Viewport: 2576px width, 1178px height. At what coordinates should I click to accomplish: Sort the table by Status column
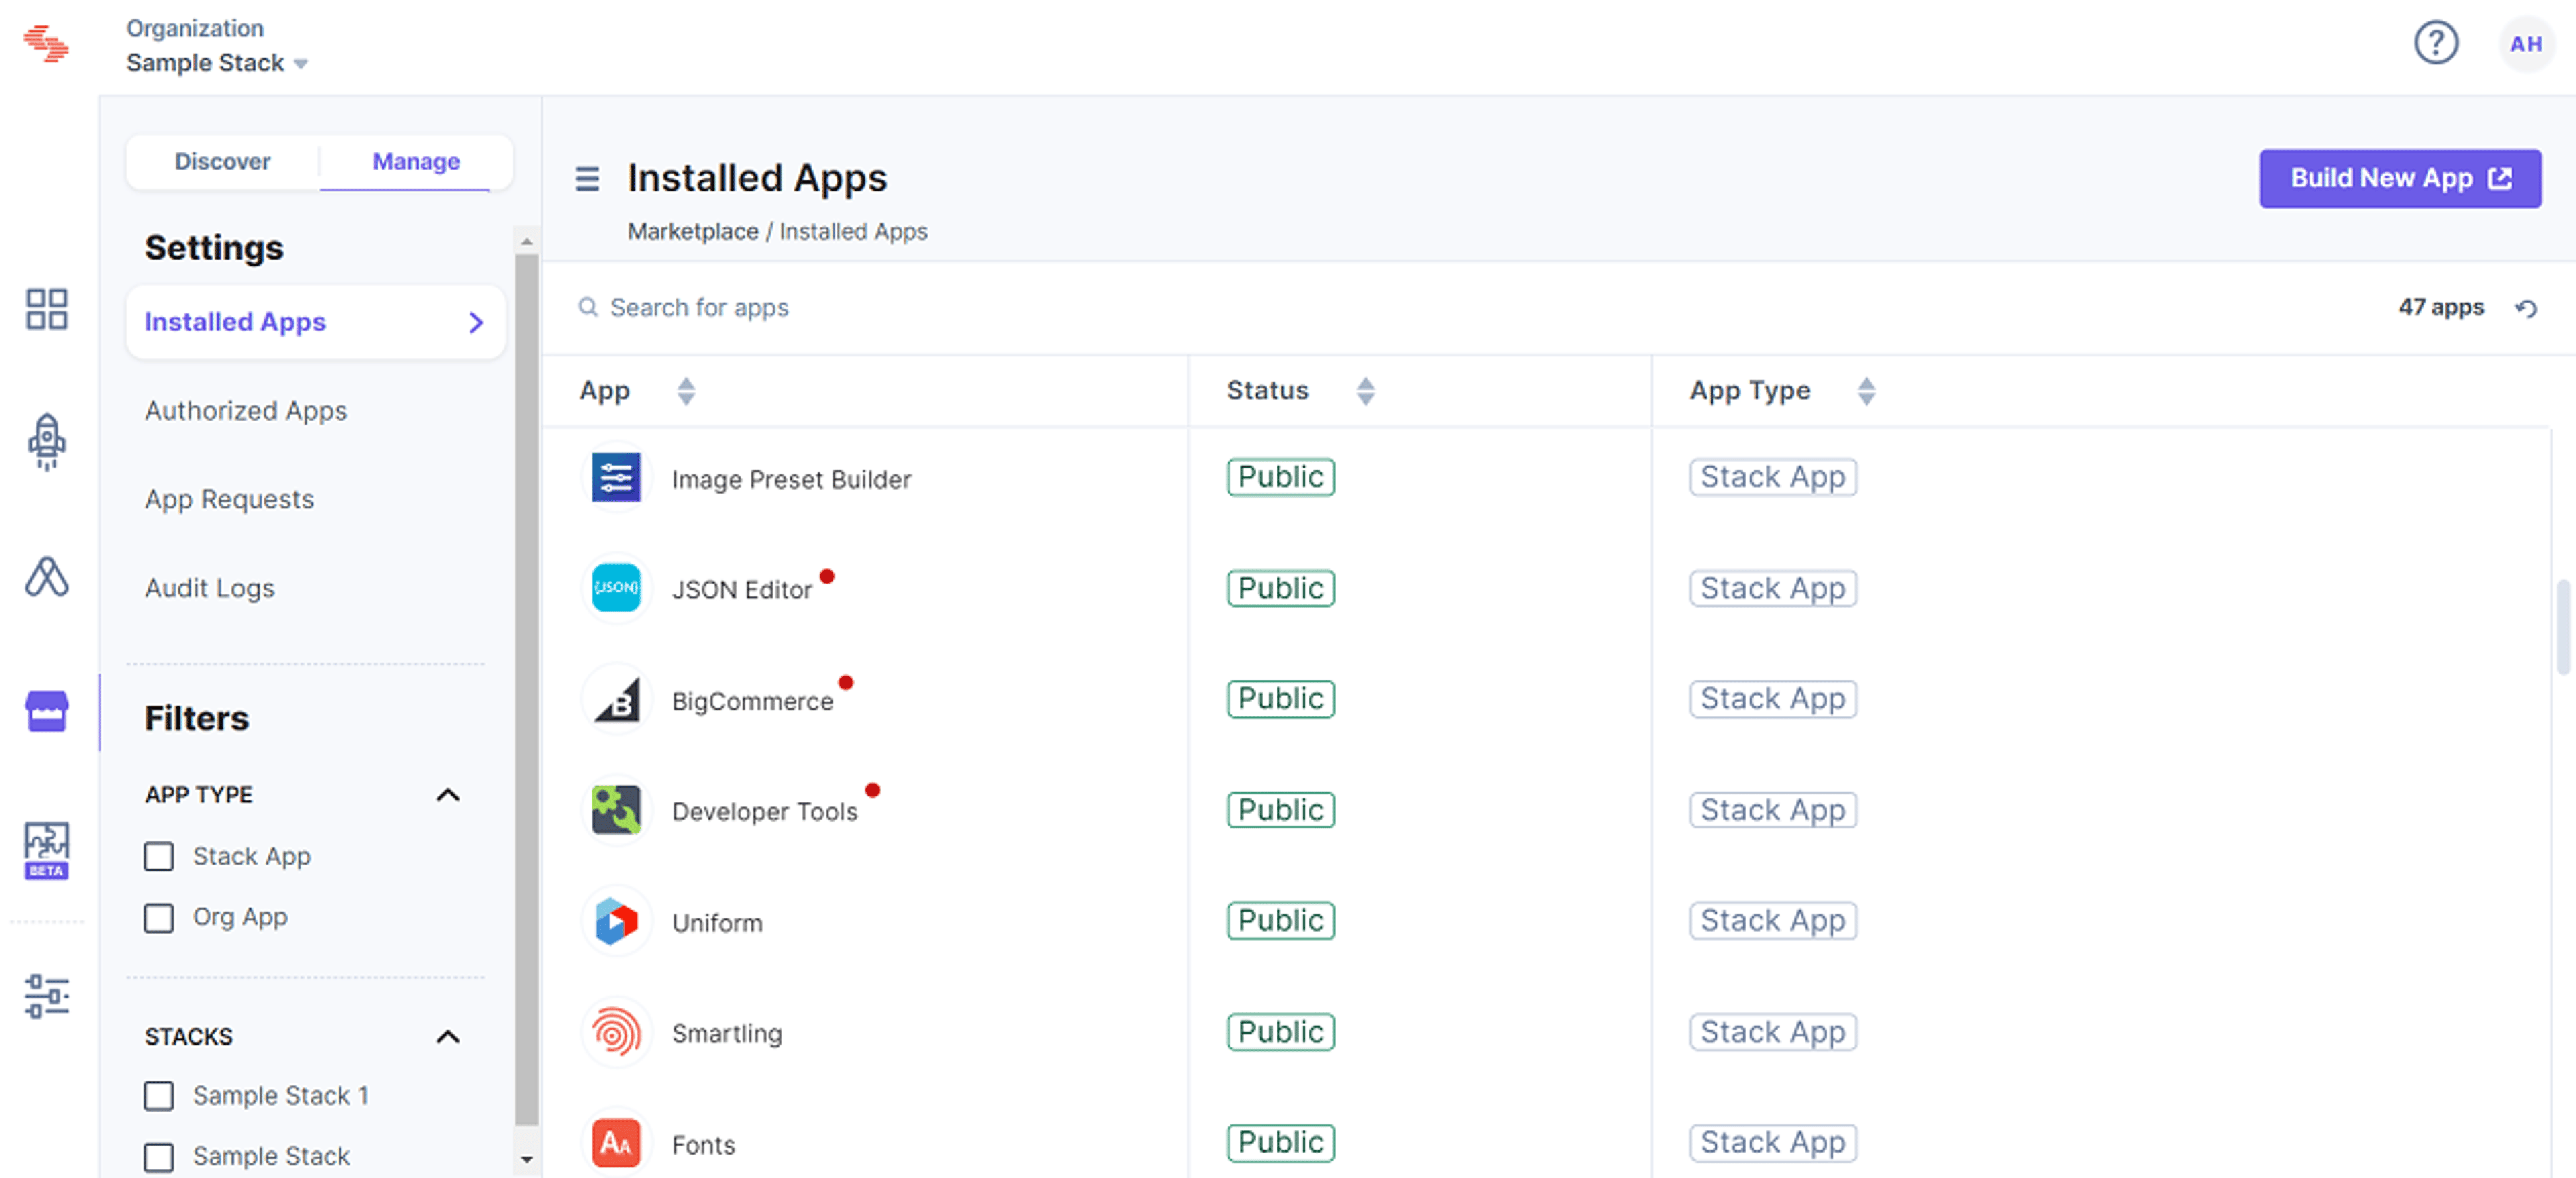(x=1365, y=391)
